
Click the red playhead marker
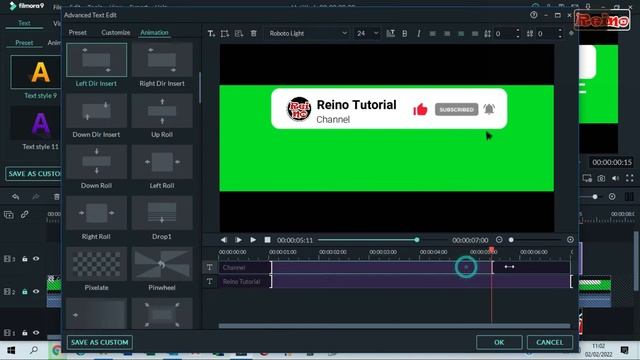point(491,249)
